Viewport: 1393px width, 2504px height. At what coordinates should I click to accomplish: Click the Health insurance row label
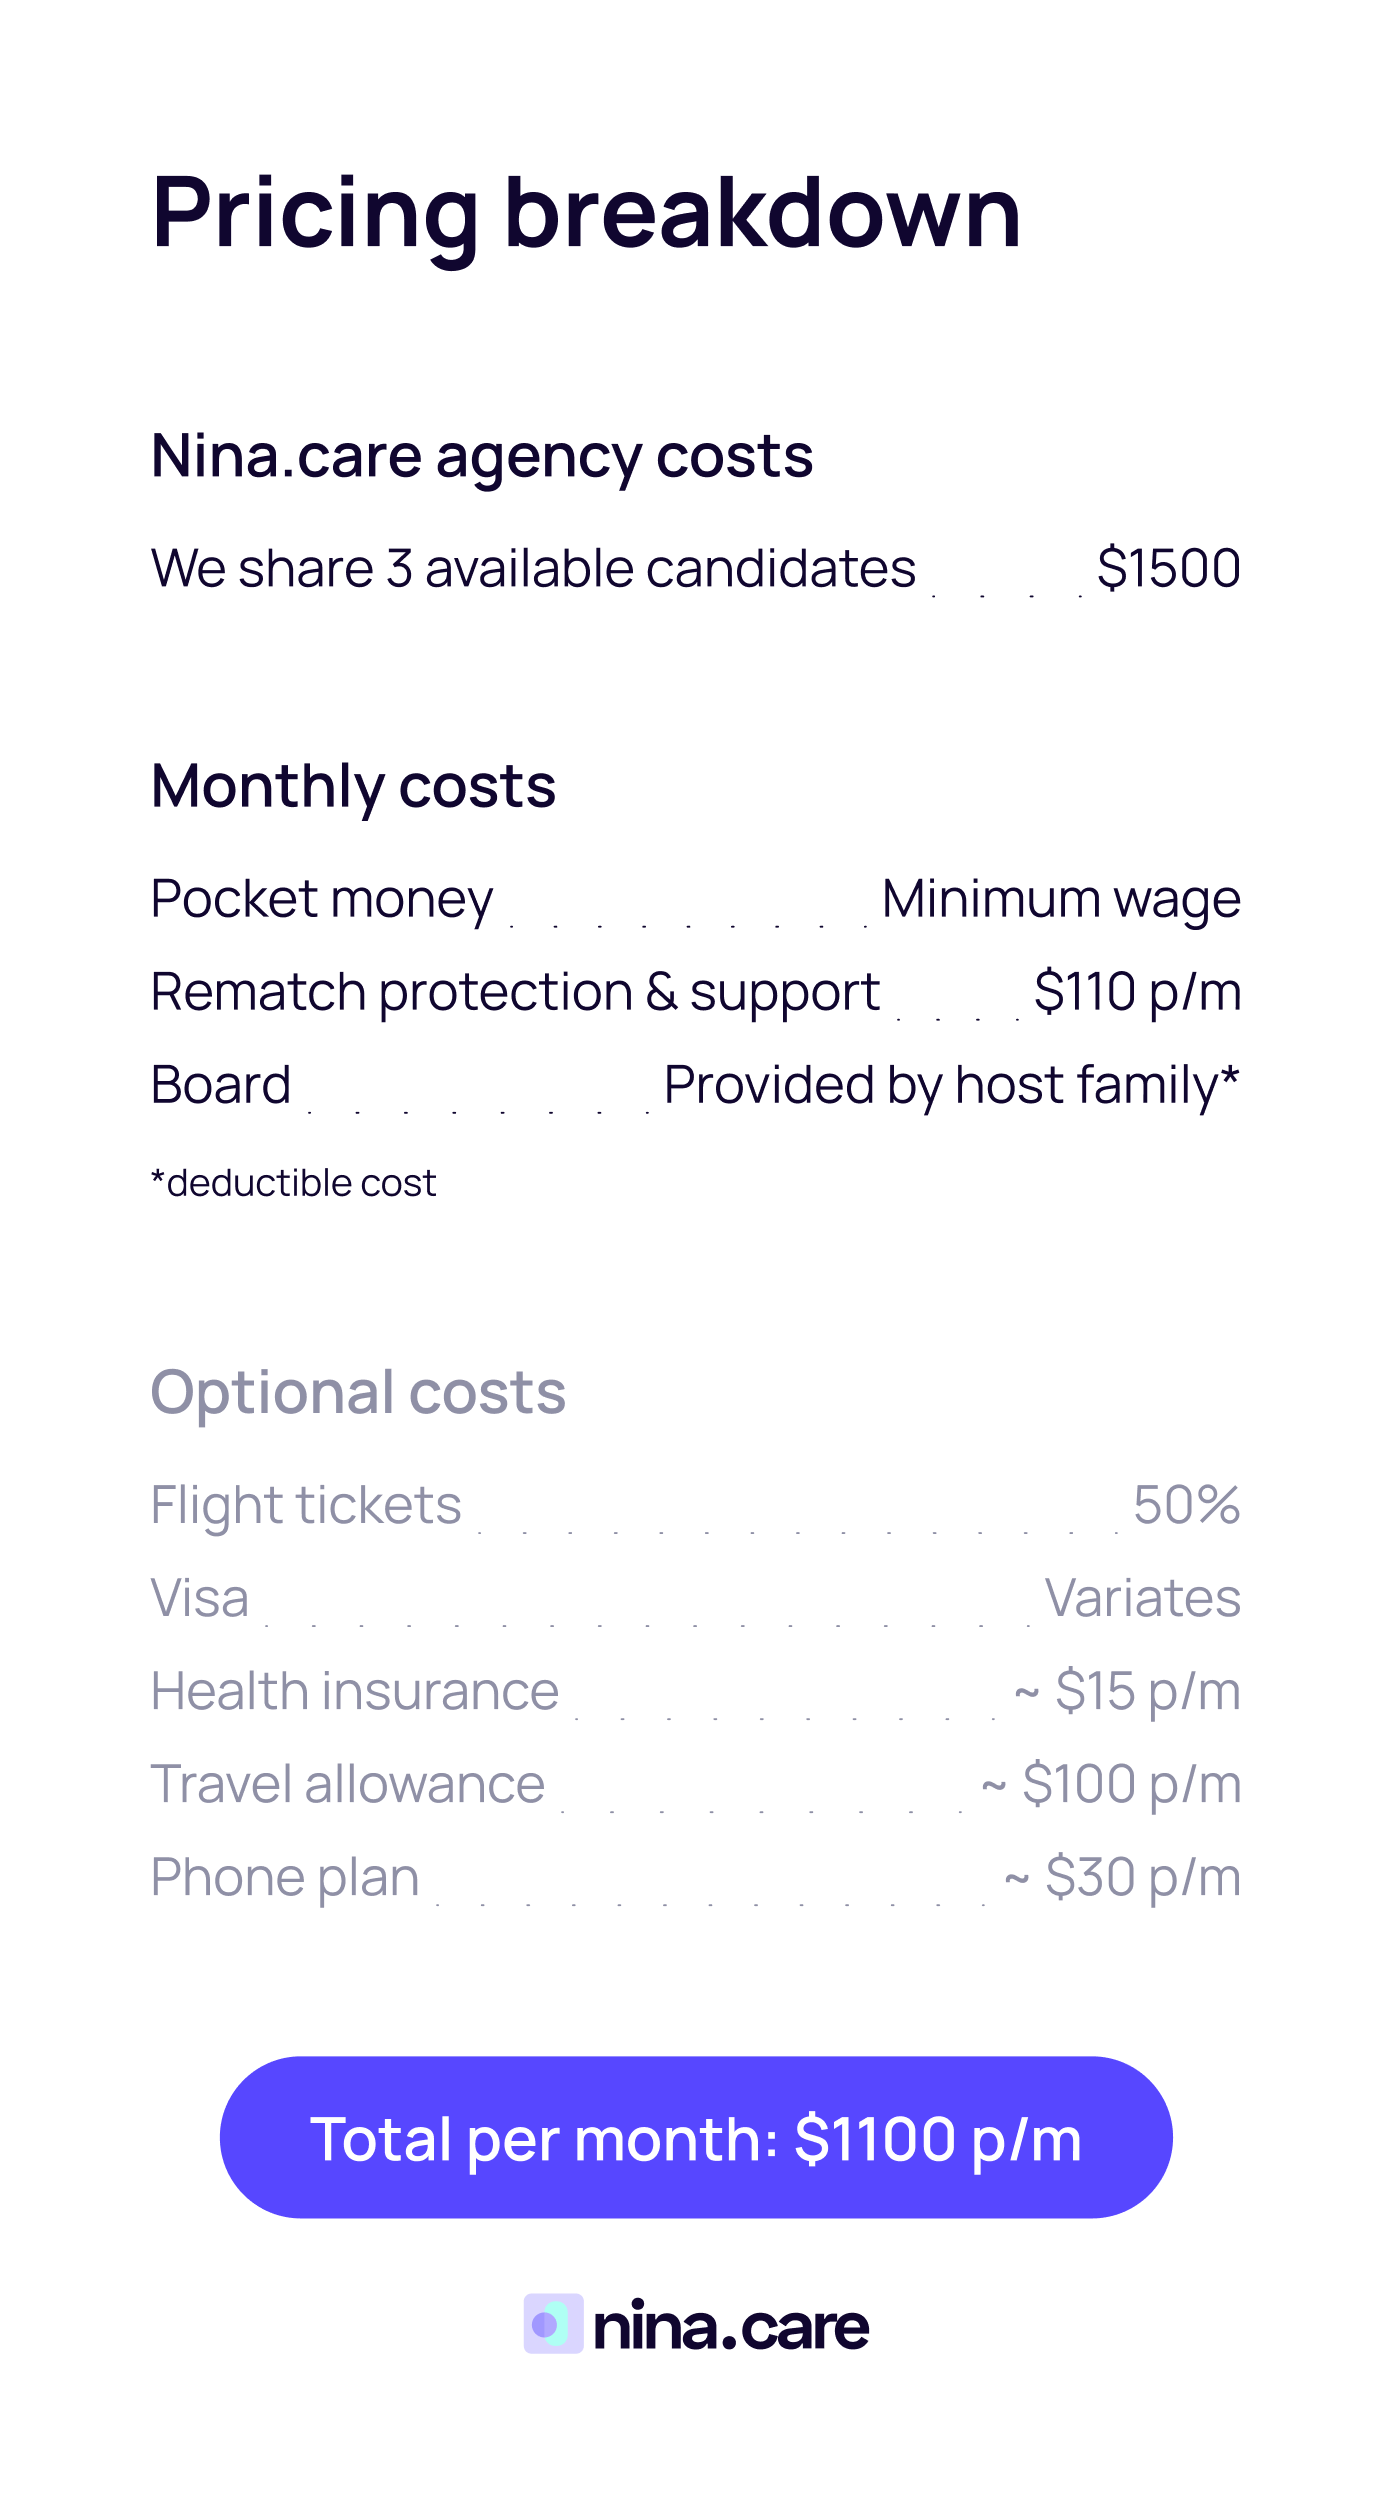coord(354,1691)
